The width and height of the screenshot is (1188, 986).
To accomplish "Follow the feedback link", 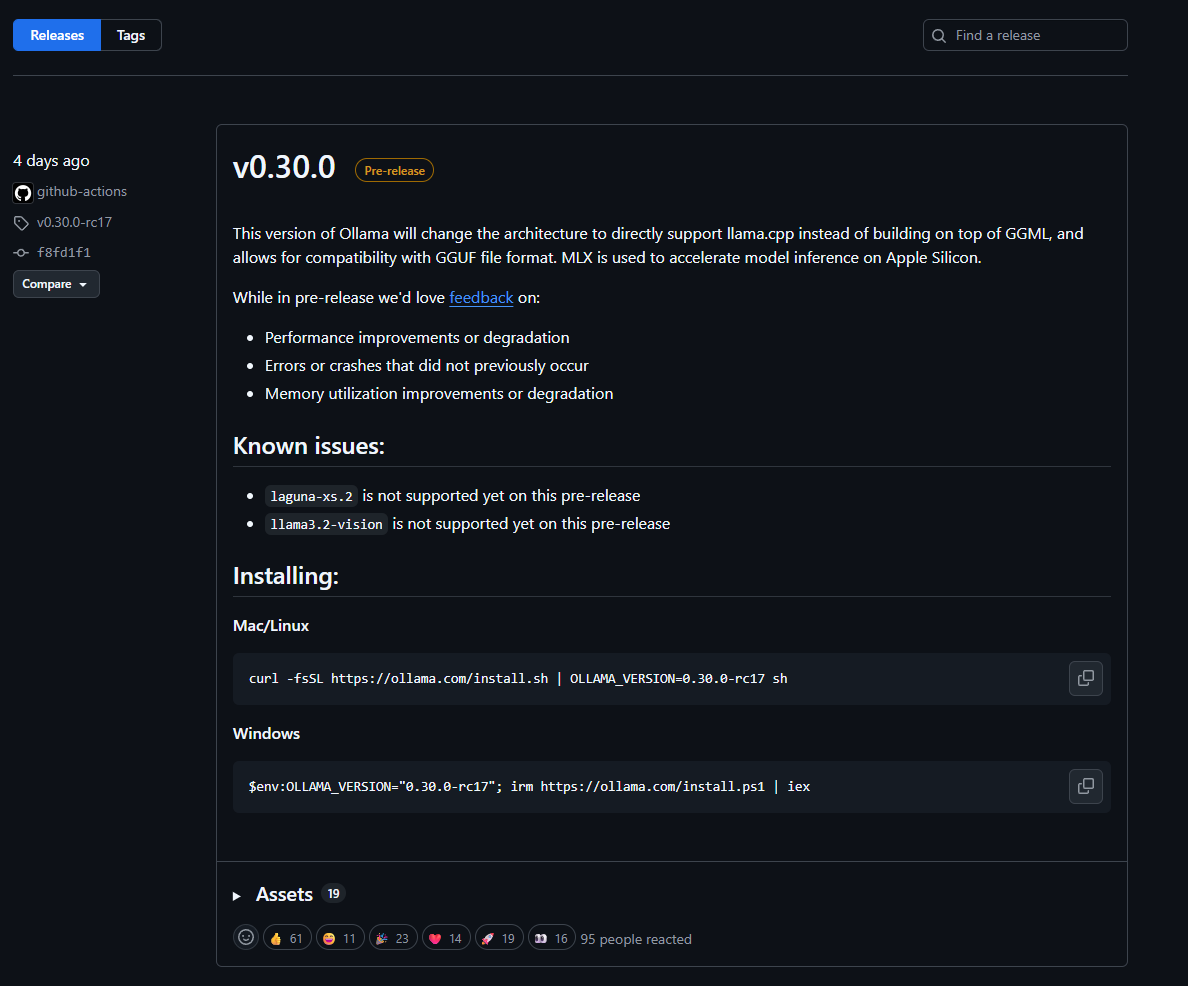I will pyautogui.click(x=481, y=298).
